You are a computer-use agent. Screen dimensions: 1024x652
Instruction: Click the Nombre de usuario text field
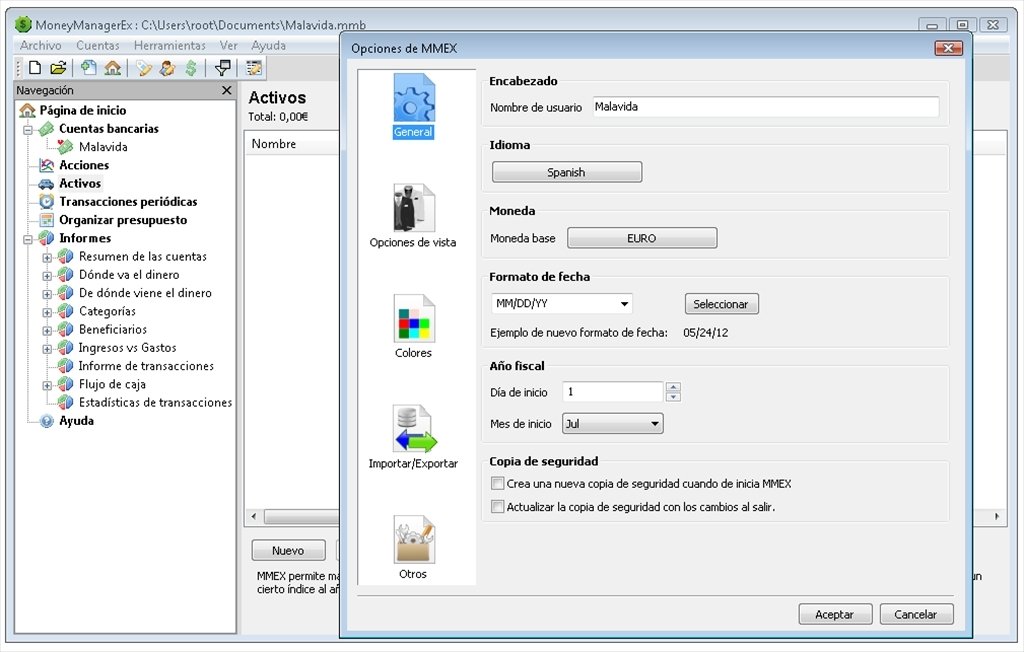pos(766,106)
